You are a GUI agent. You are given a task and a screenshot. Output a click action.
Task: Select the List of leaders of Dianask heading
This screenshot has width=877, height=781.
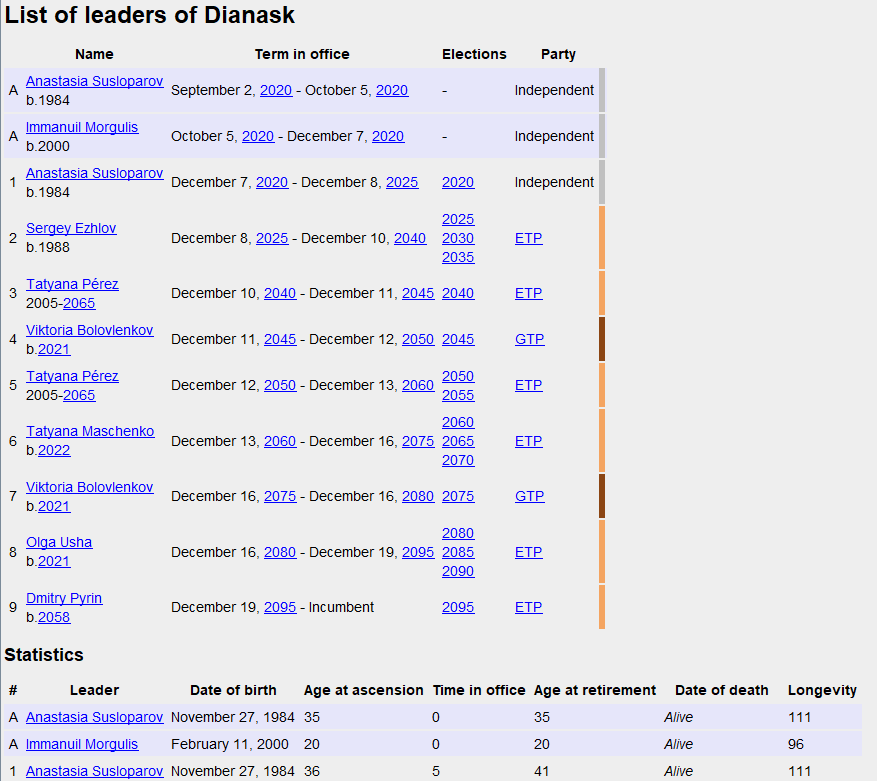(149, 15)
